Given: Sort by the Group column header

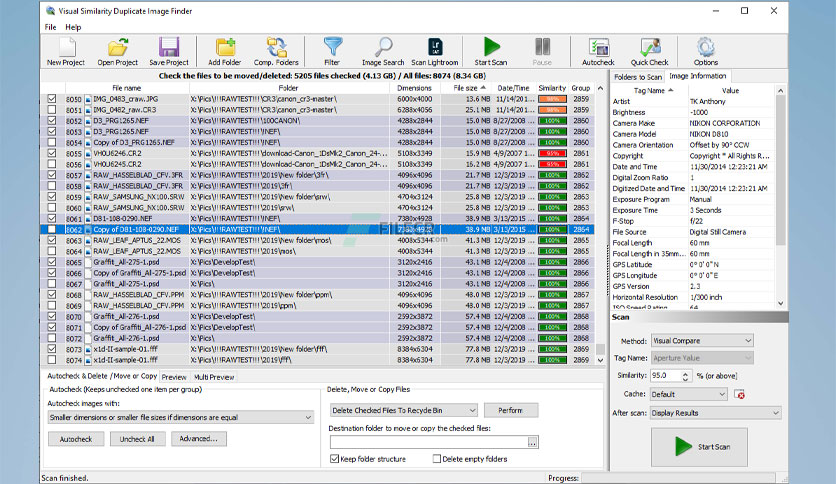Looking at the screenshot, I should pyautogui.click(x=581, y=88).
